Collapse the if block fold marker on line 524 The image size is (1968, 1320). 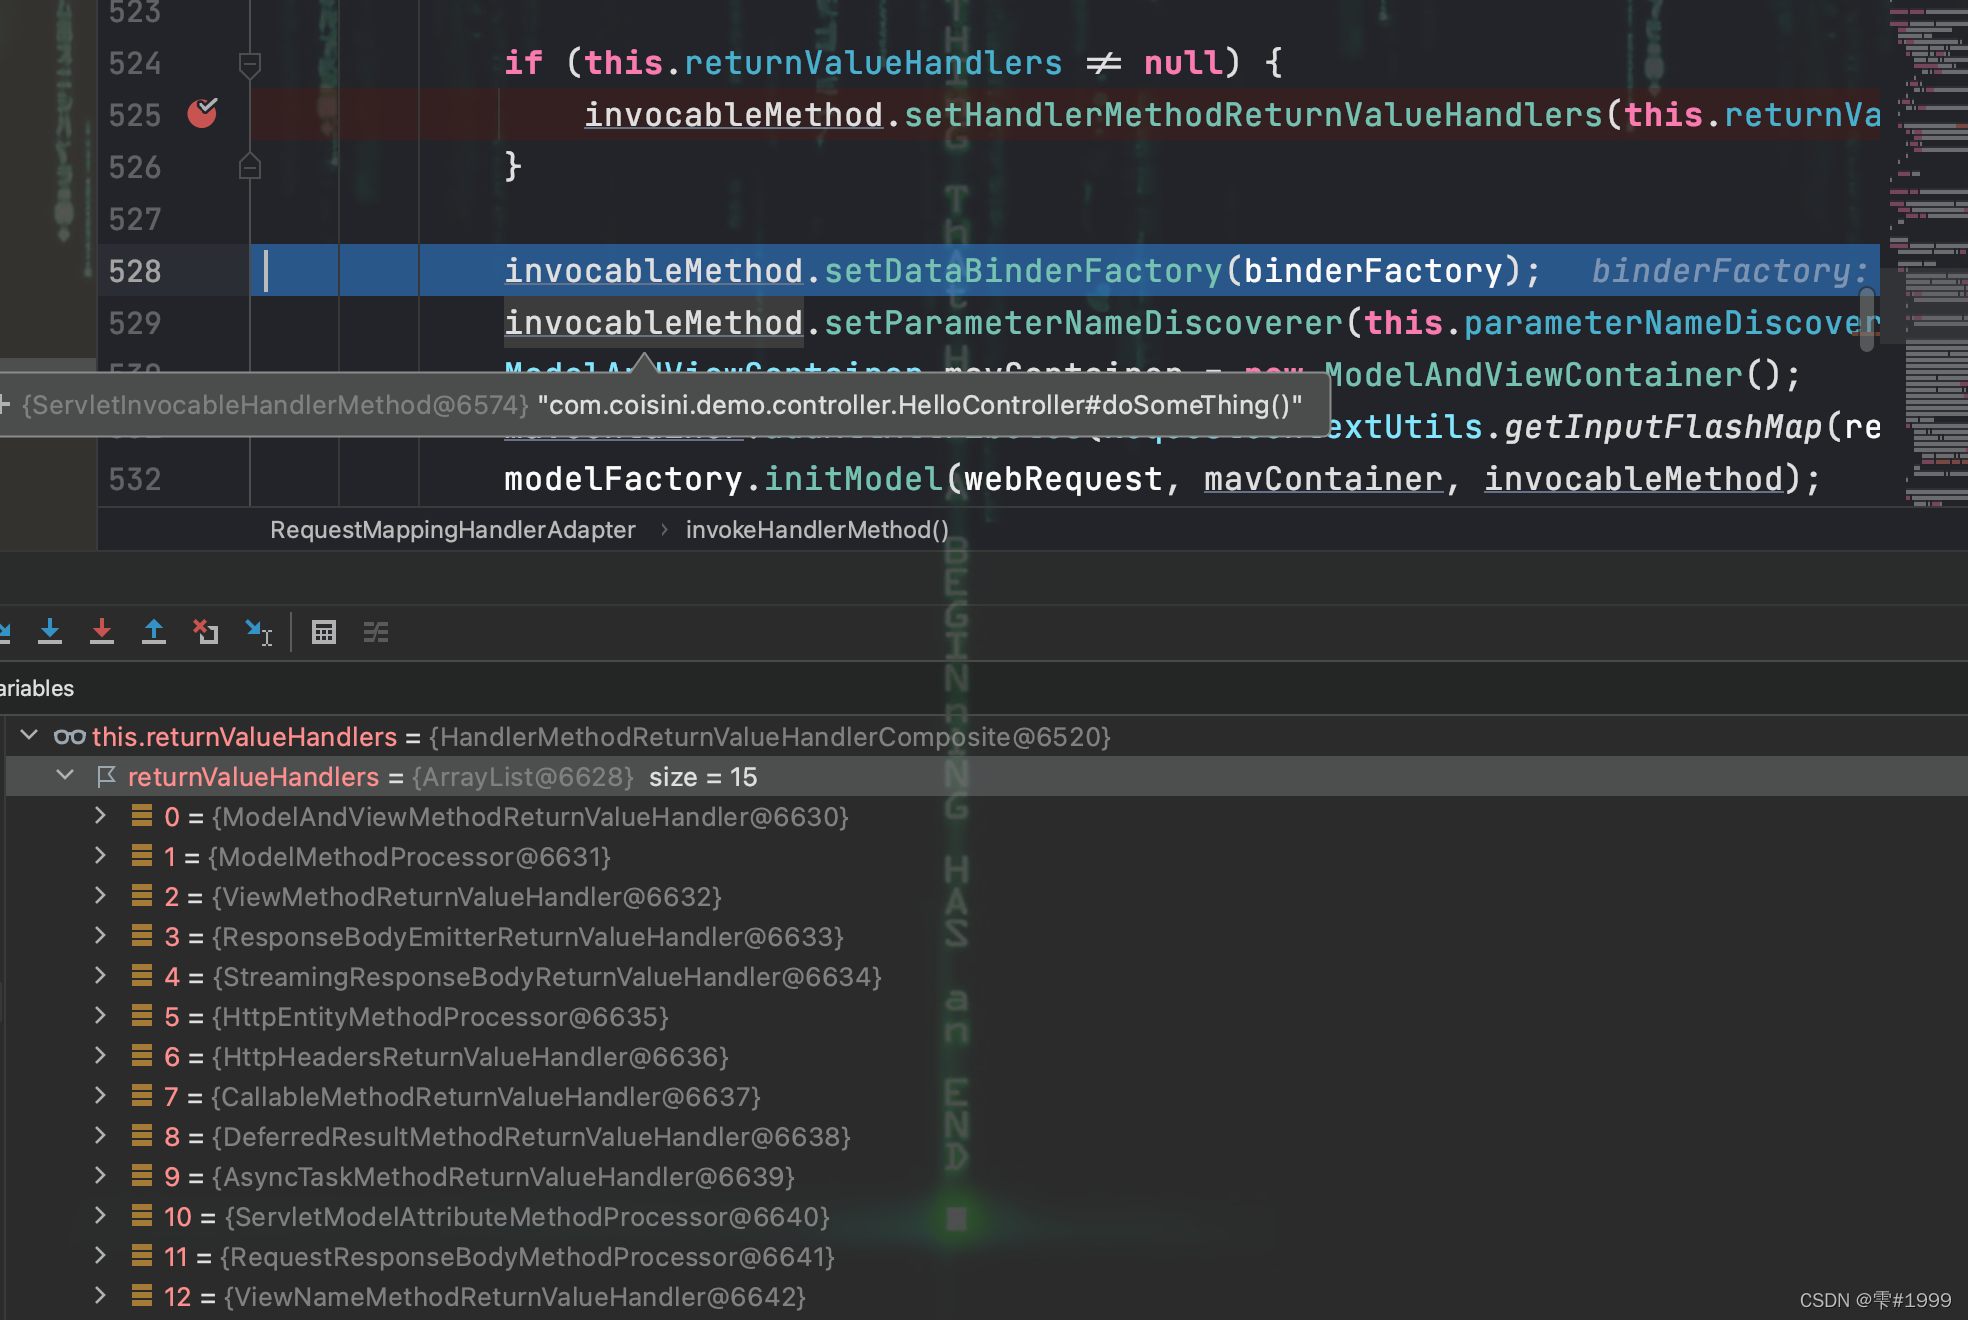pos(250,64)
